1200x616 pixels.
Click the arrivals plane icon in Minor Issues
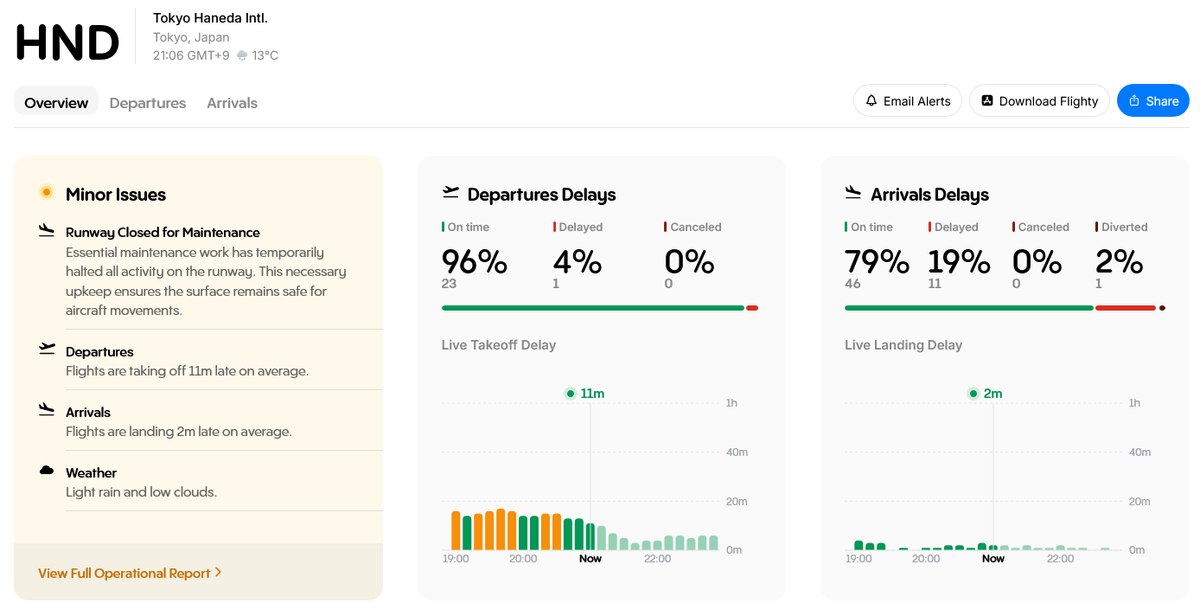click(x=46, y=410)
